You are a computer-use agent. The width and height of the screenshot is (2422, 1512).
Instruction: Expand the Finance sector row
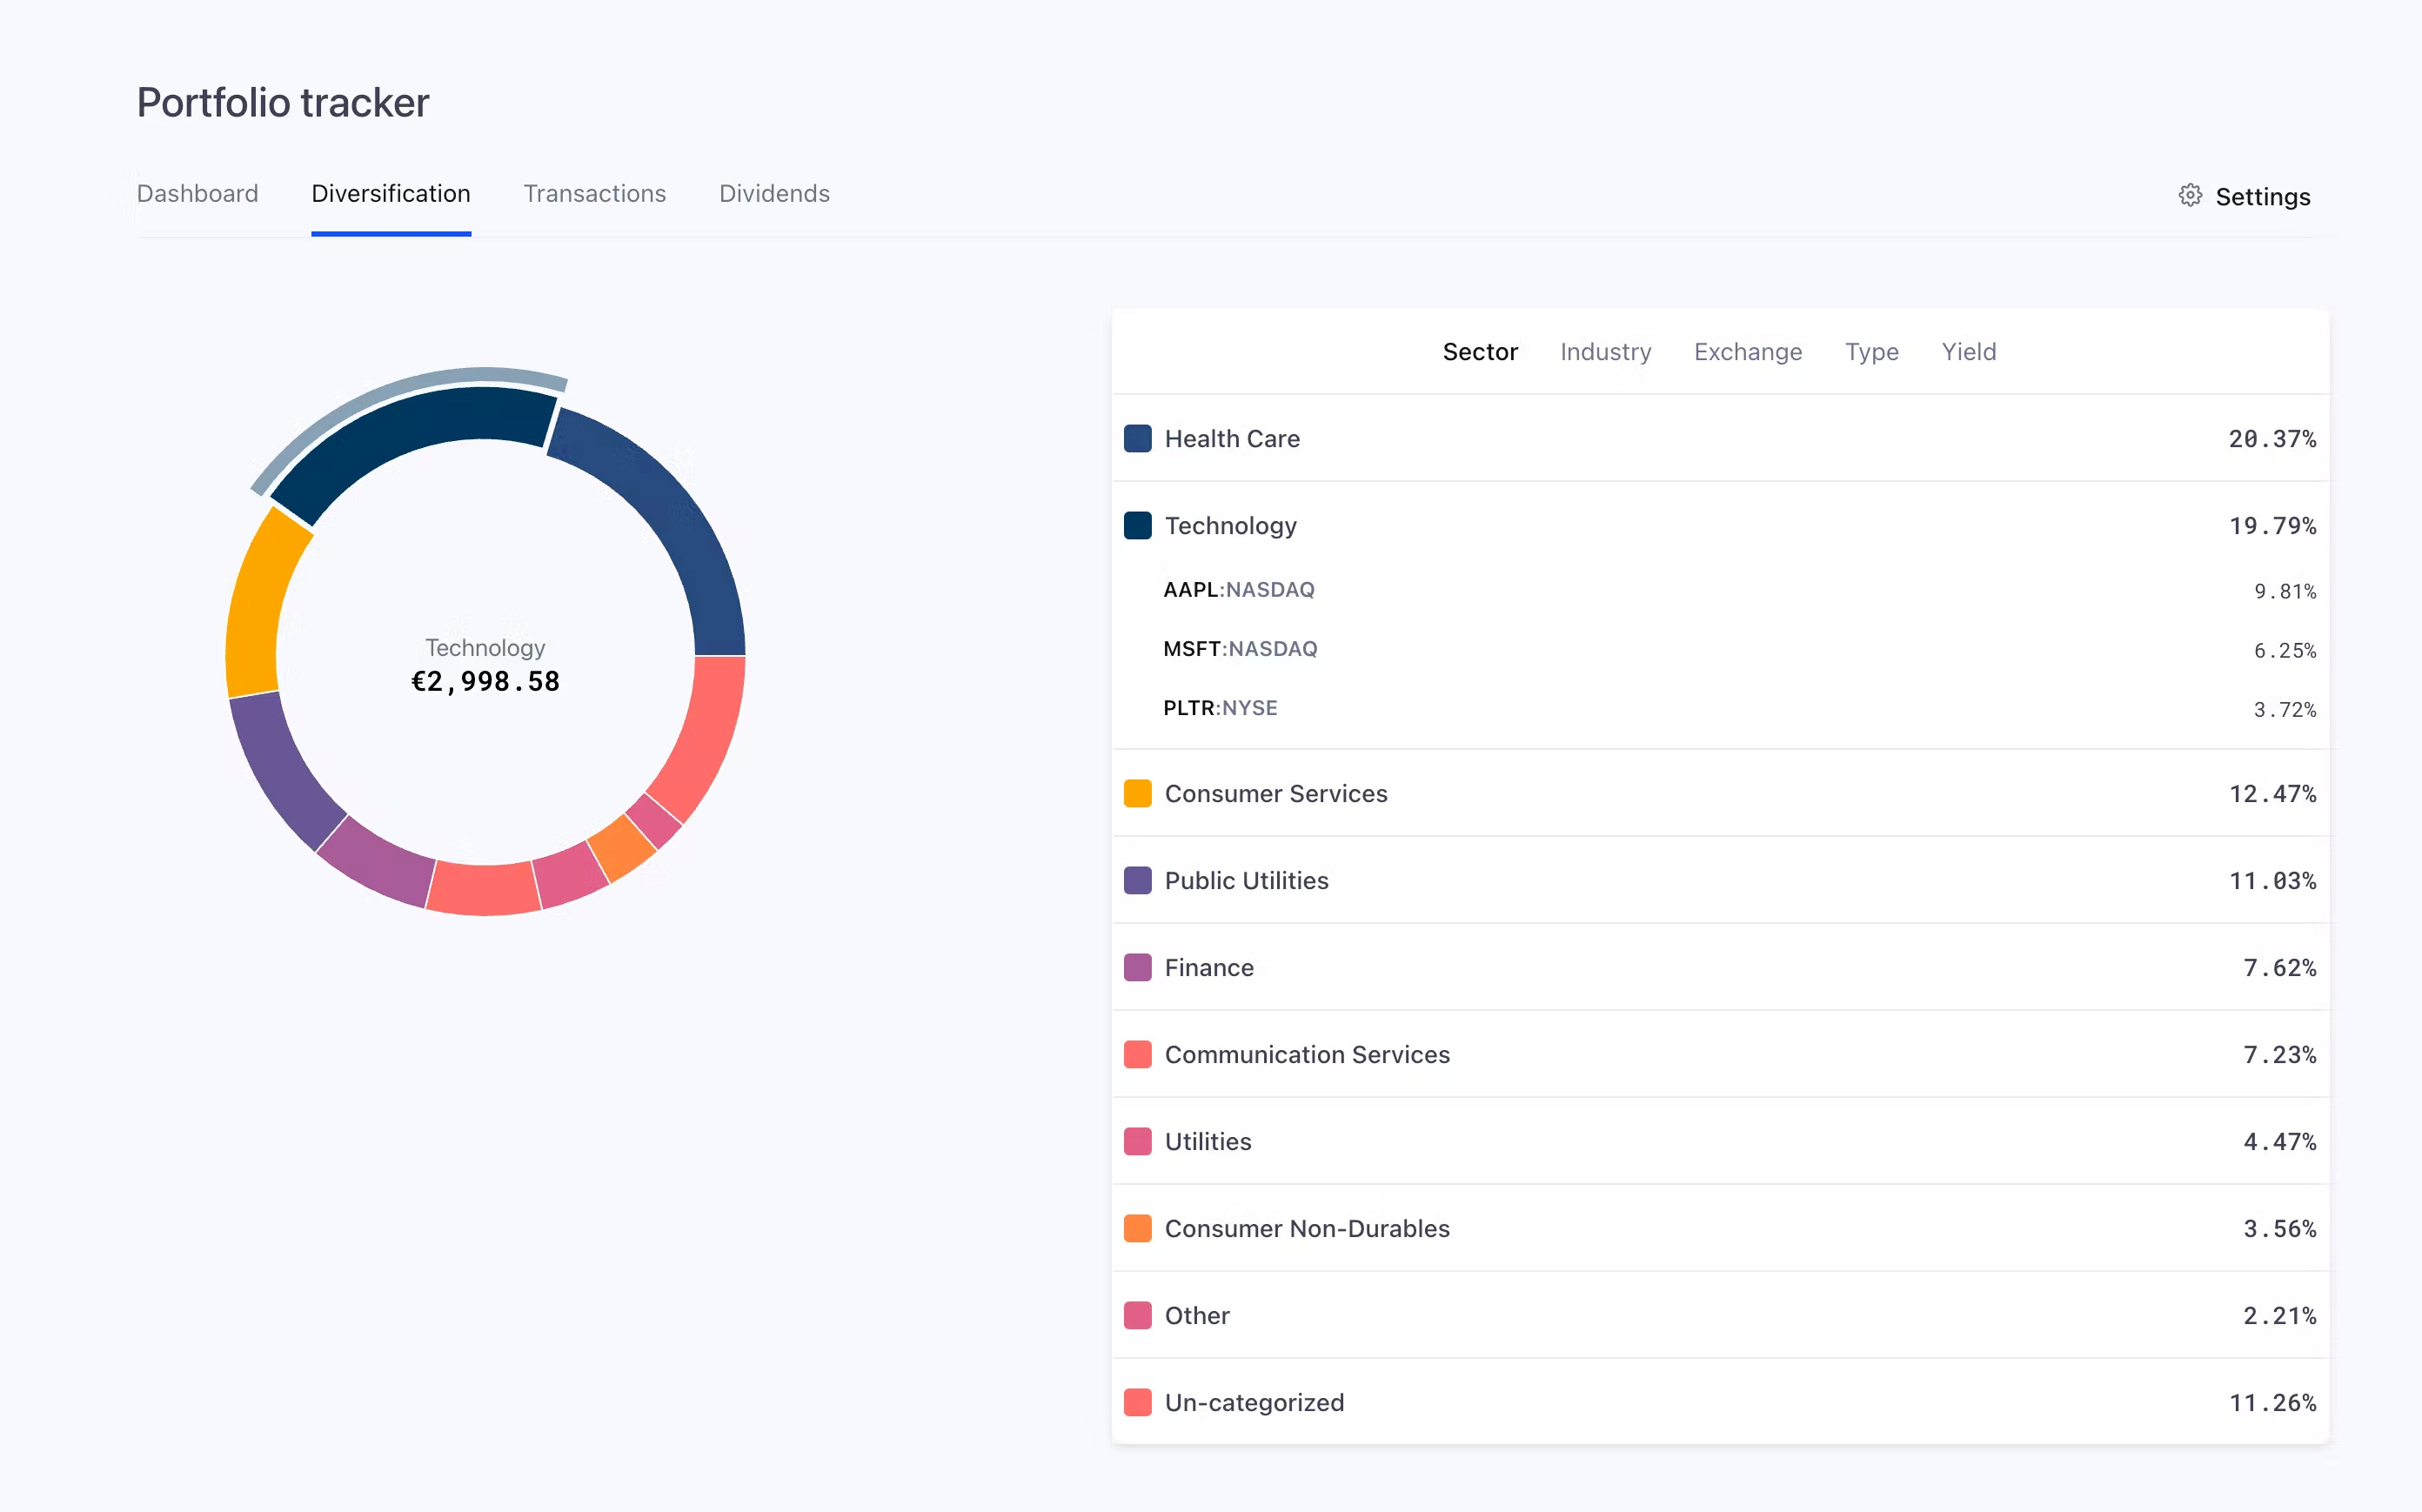coord(1208,968)
